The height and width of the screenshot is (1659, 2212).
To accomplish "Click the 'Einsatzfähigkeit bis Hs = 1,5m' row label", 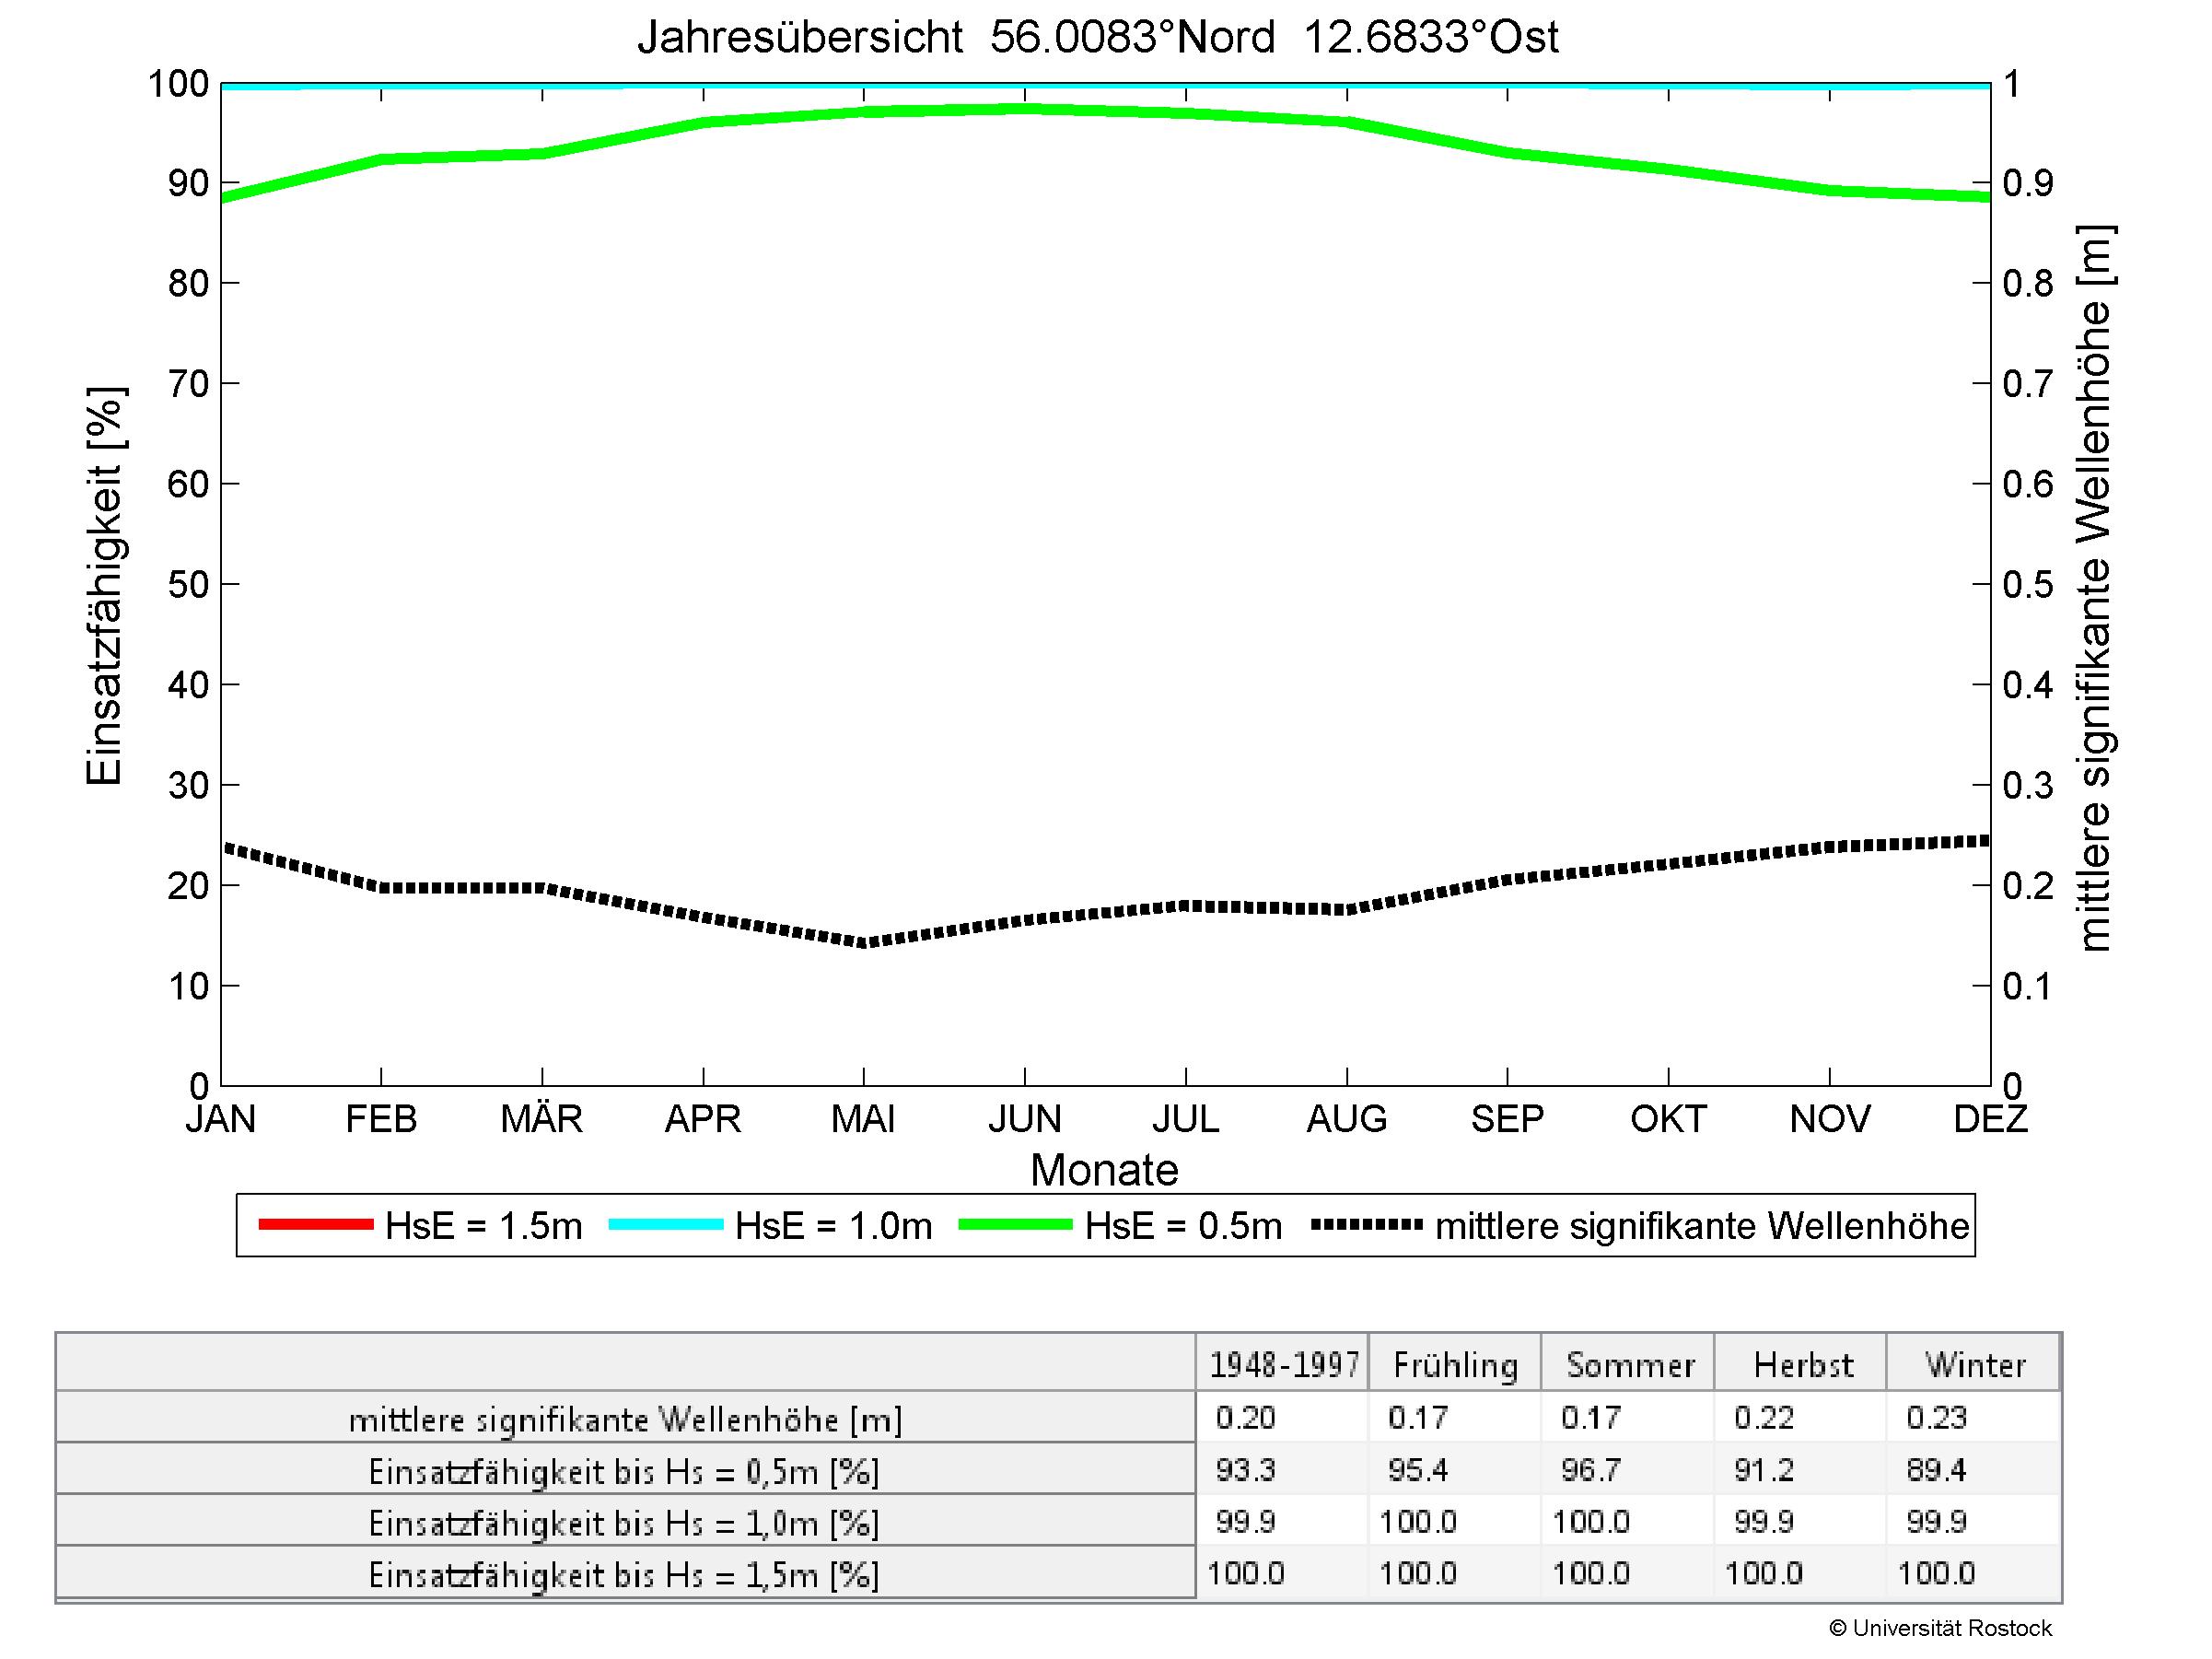I will (624, 1576).
